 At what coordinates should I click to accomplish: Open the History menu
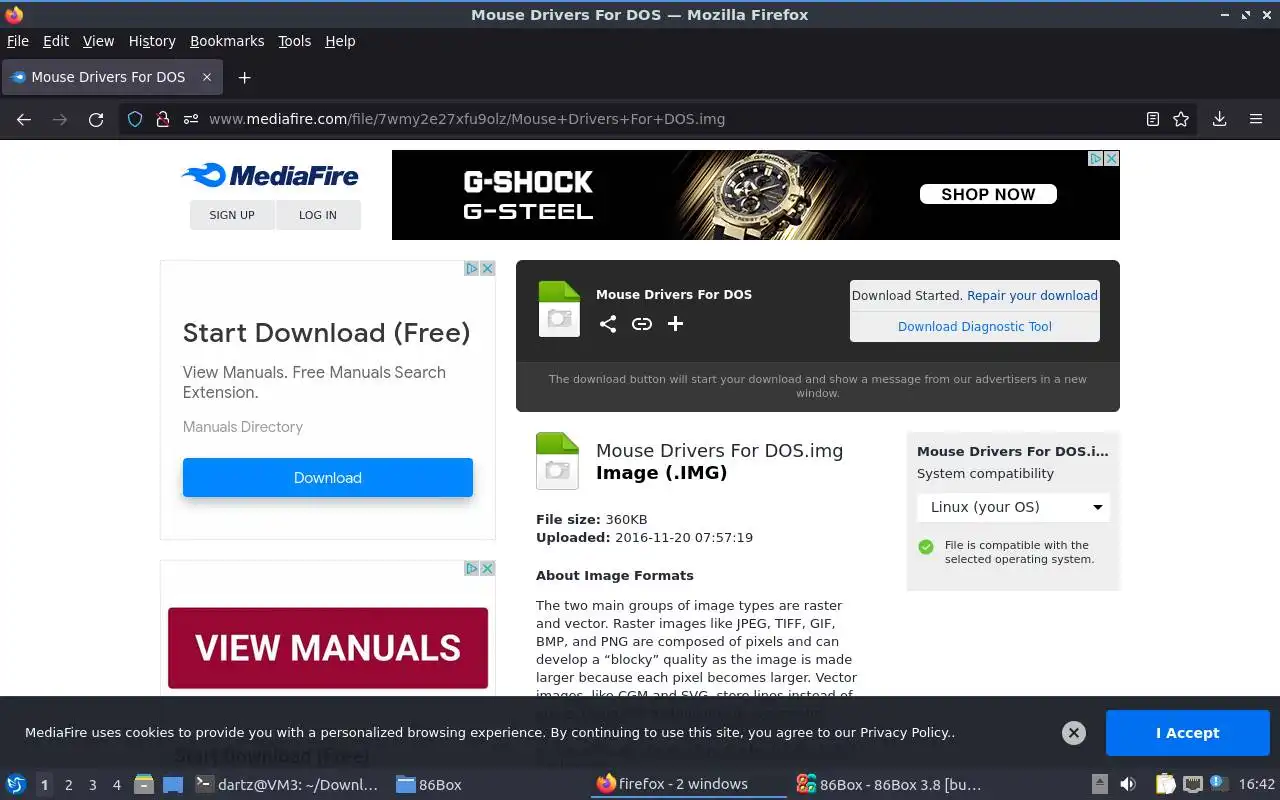[x=152, y=41]
